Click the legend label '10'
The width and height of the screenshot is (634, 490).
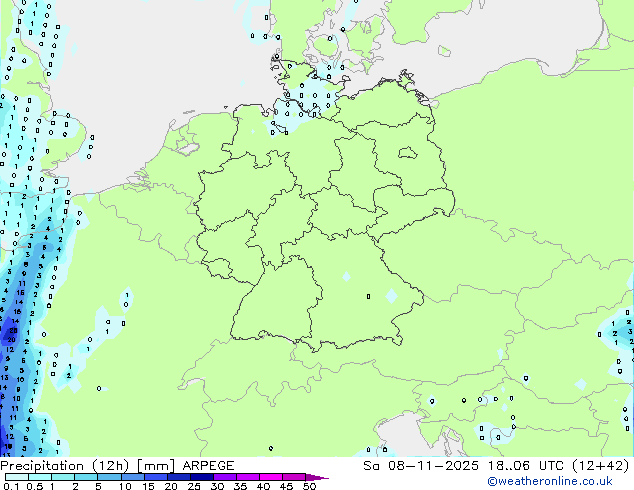[x=125, y=486]
